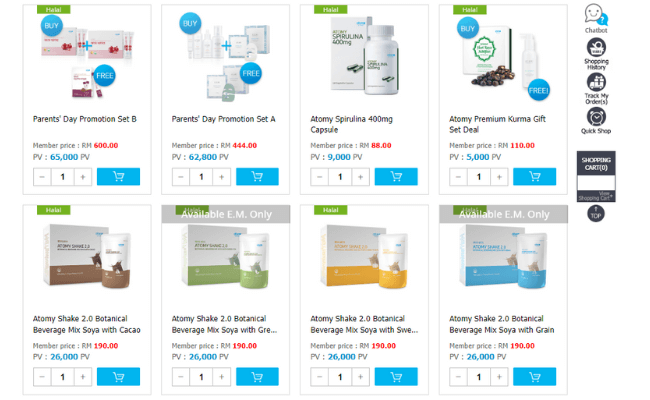Select quantity field for Parents' Day Set B
The height and width of the screenshot is (400, 650).
pos(63,177)
